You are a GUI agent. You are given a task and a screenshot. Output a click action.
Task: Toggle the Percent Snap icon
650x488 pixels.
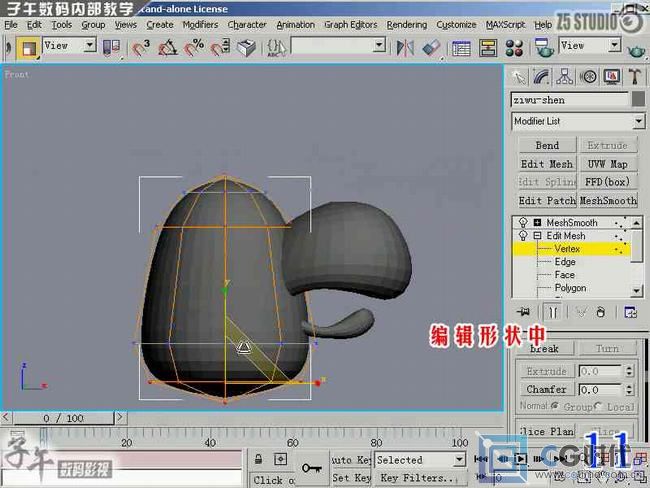click(194, 47)
